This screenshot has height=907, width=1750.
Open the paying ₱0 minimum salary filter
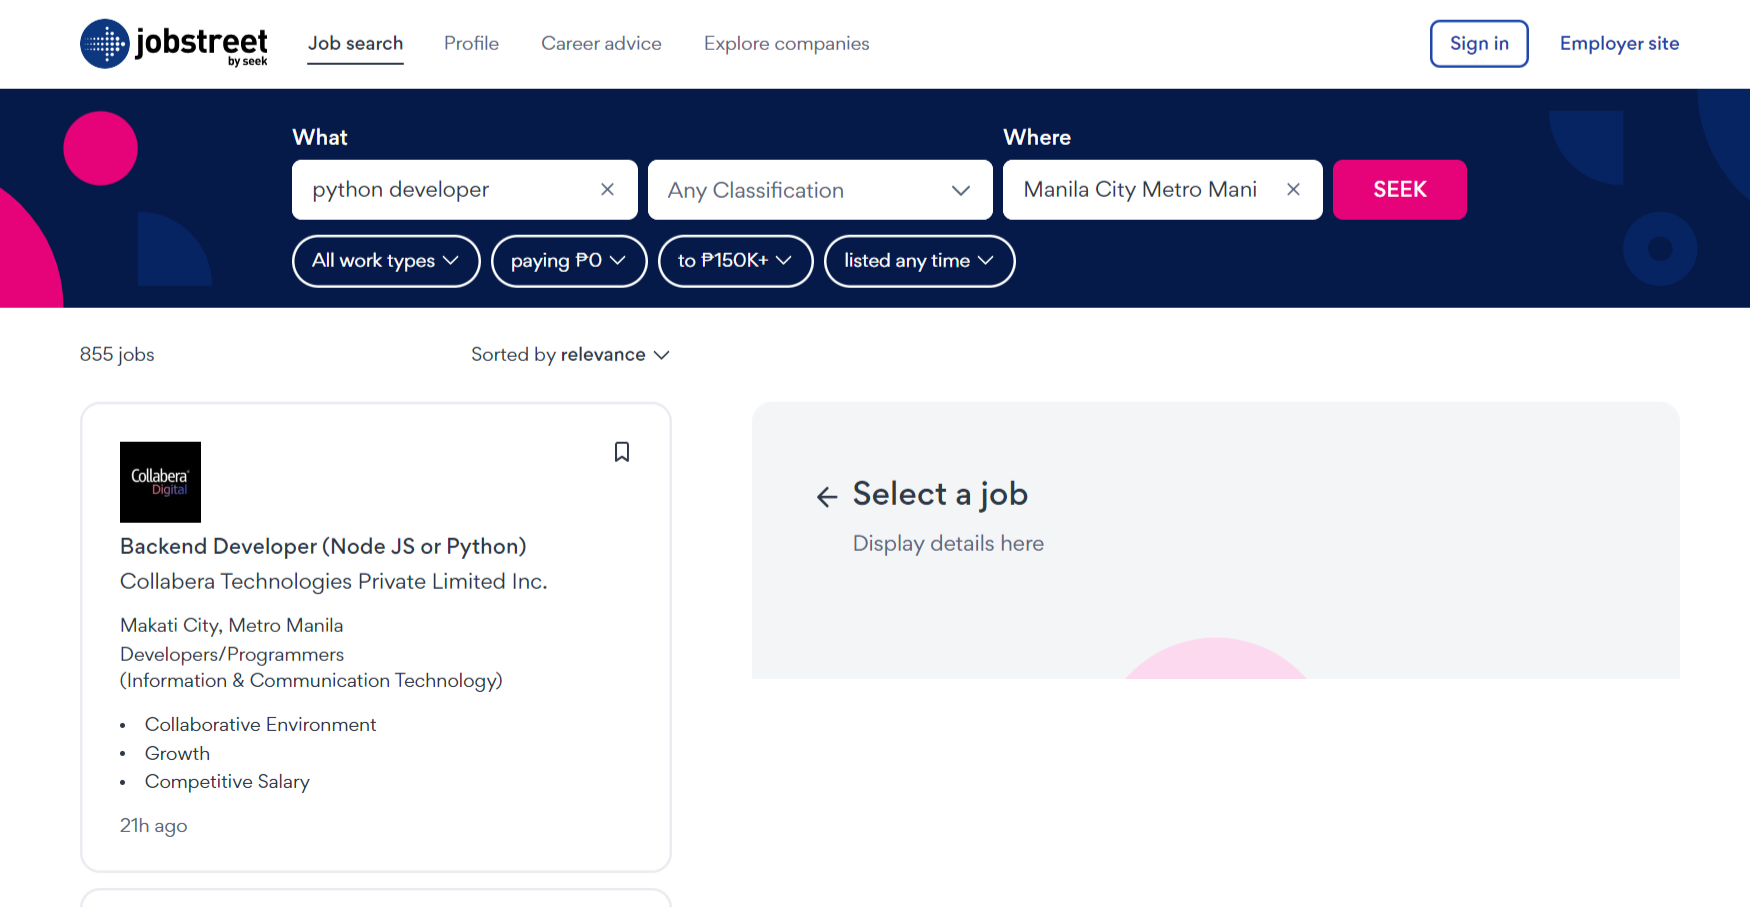[x=569, y=261]
